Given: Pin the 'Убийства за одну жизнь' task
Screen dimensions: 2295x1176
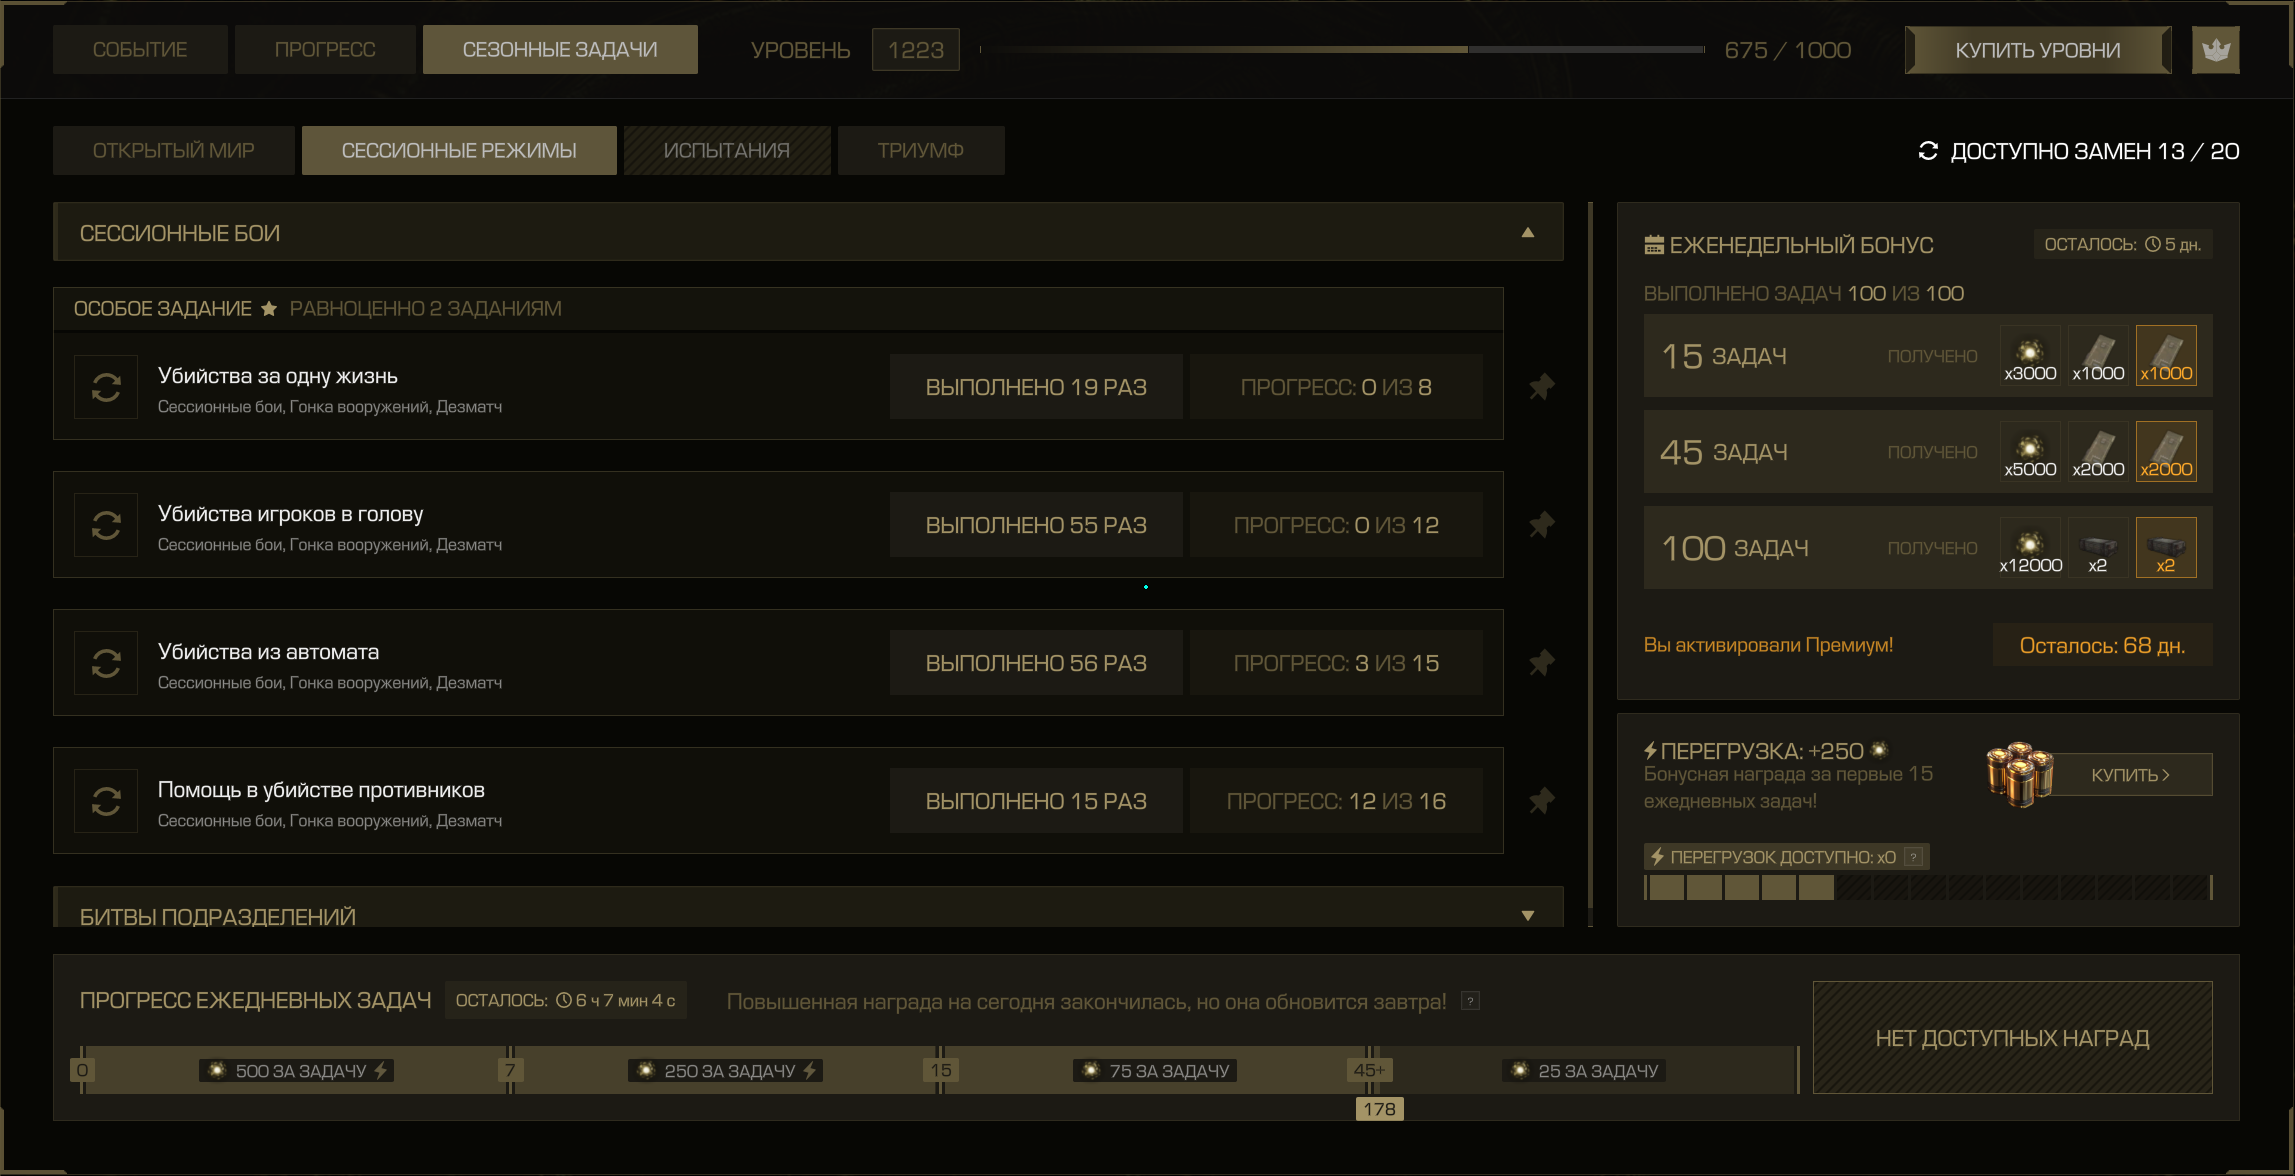Looking at the screenshot, I should pyautogui.click(x=1541, y=387).
